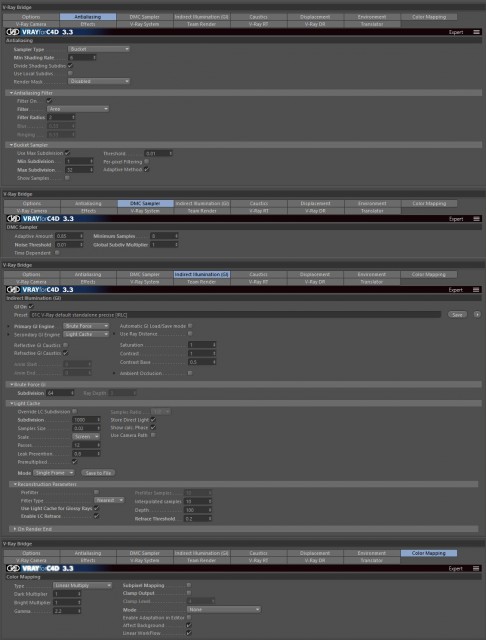Enable the Ambient Occlusion checkbox
The height and width of the screenshot is (640, 486).
(x=190, y=373)
